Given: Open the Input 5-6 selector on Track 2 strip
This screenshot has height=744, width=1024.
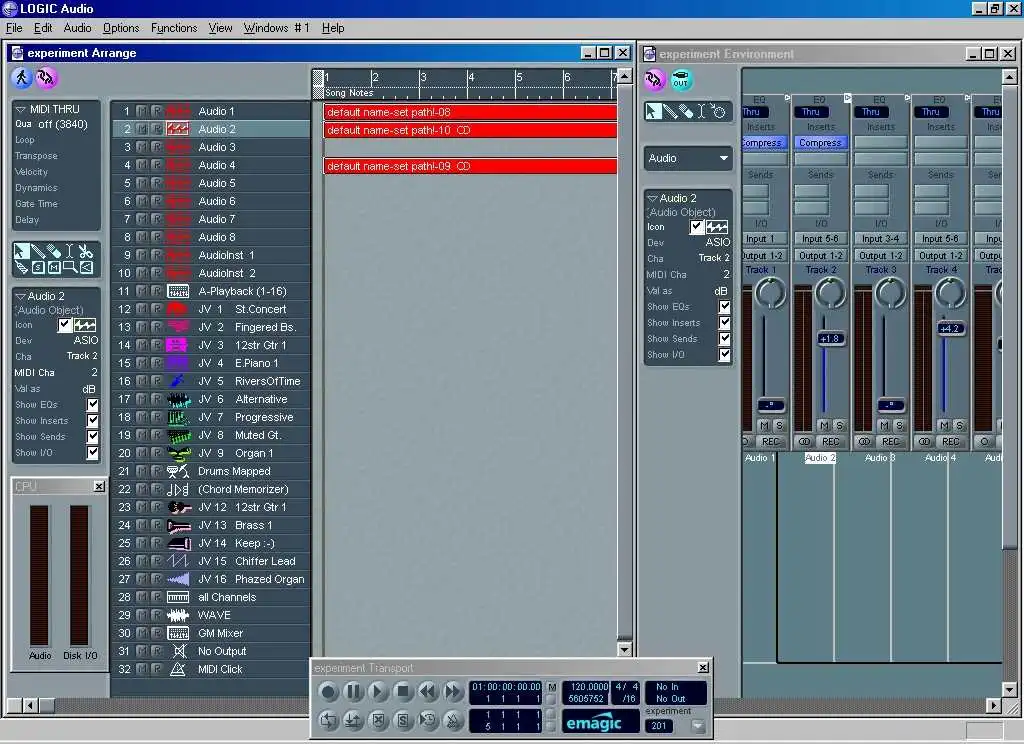Looking at the screenshot, I should click(820, 239).
